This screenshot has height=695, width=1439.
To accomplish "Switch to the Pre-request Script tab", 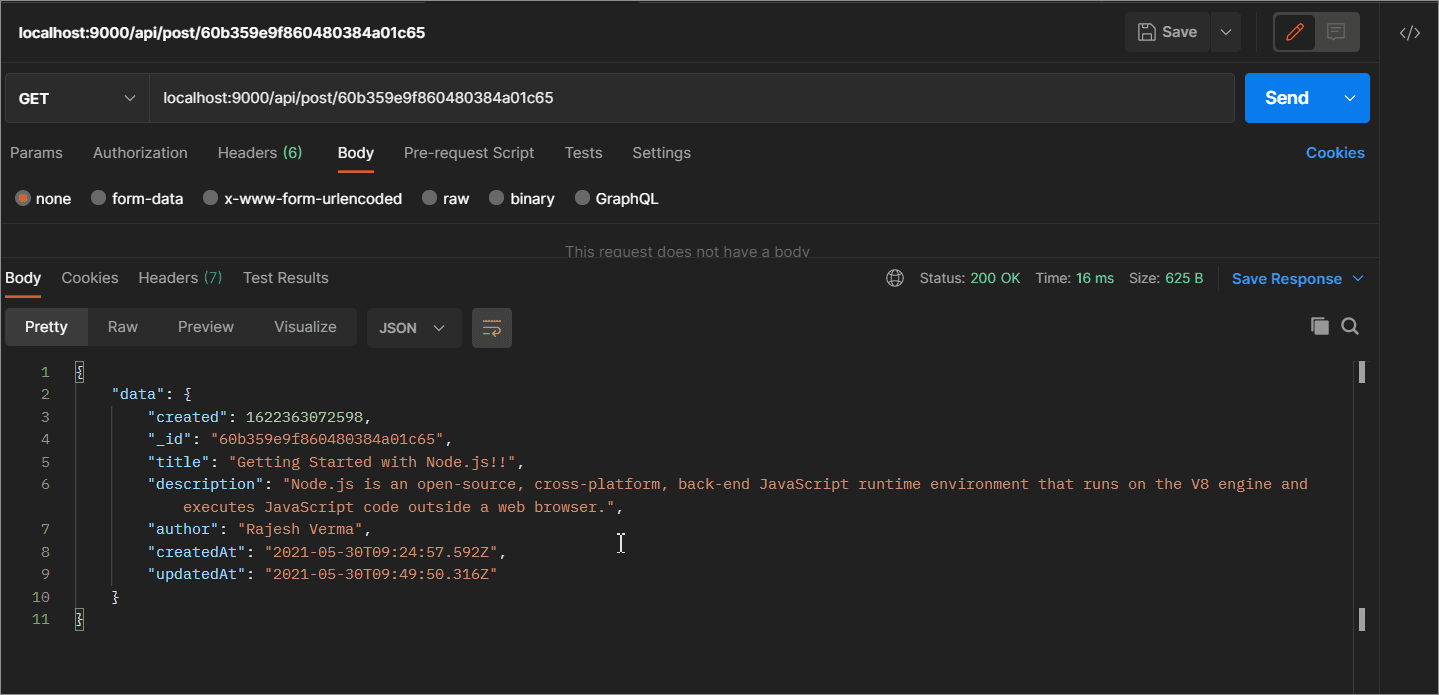I will [x=468, y=153].
